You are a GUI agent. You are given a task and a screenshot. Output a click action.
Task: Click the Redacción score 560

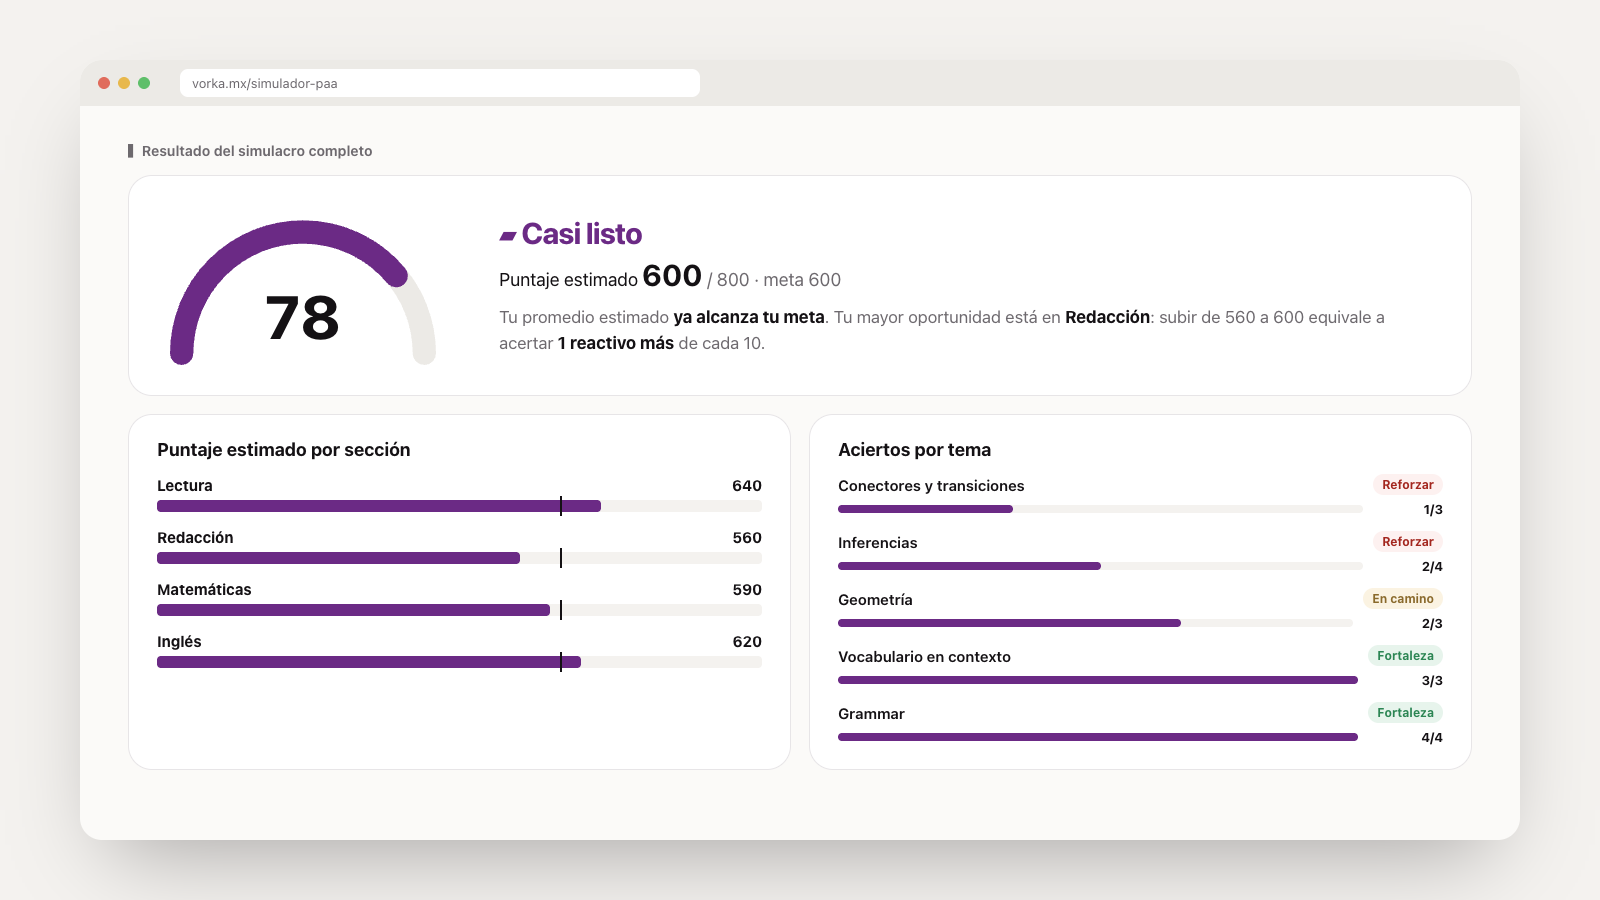[747, 538]
